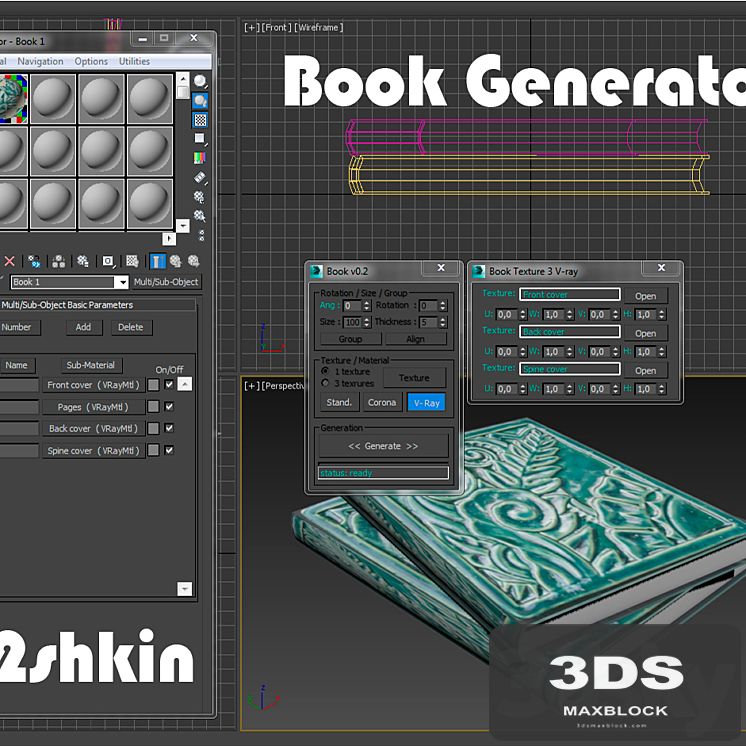Open the Pages ( VRayMtl ) sub-material button
This screenshot has height=746, width=746.
tap(93, 407)
